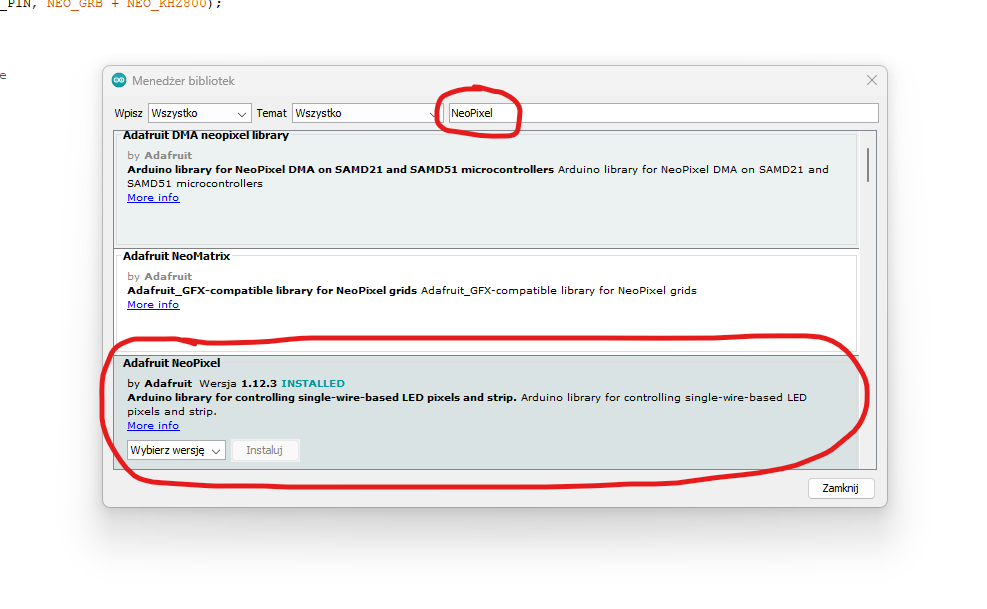
Task: Click the Instaluj button
Action: point(264,450)
